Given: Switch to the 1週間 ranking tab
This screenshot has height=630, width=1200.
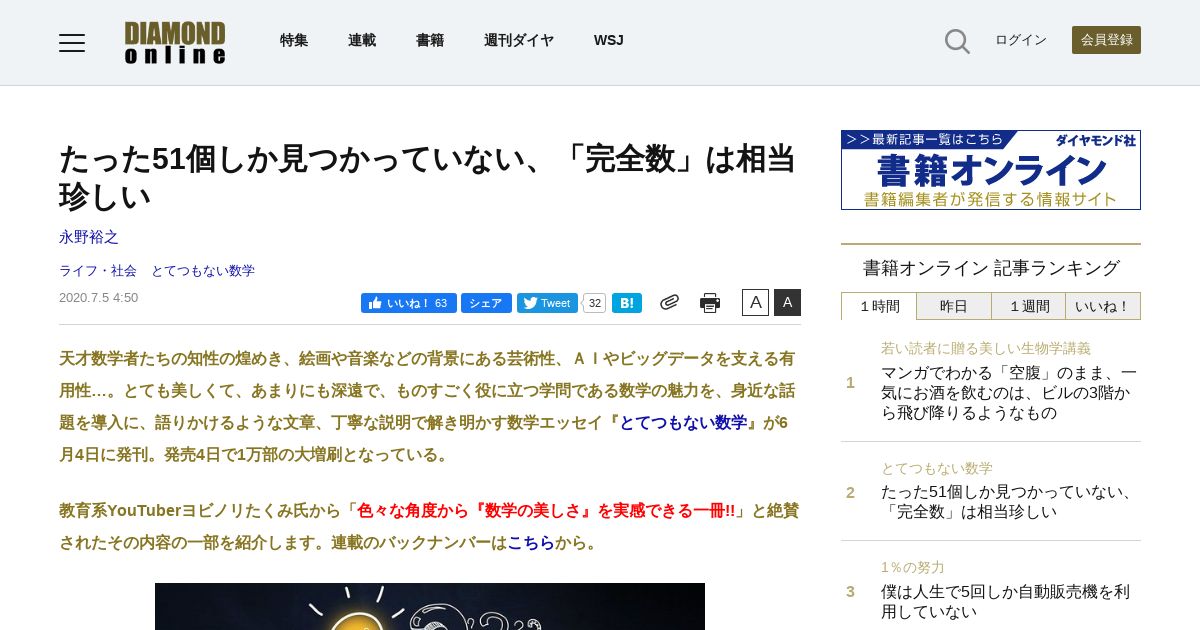Looking at the screenshot, I should coord(1028,306).
